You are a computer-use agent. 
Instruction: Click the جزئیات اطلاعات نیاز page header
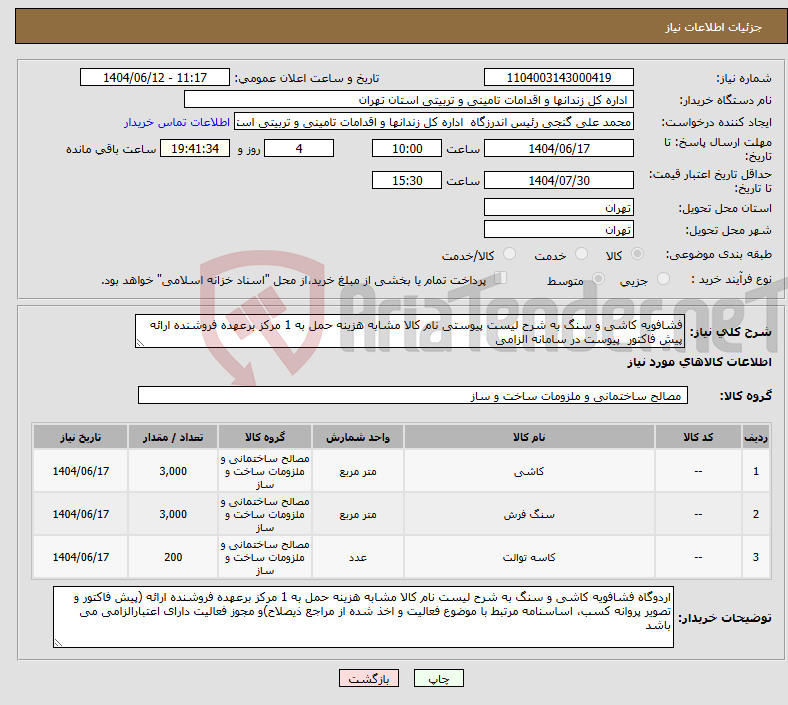713,27
